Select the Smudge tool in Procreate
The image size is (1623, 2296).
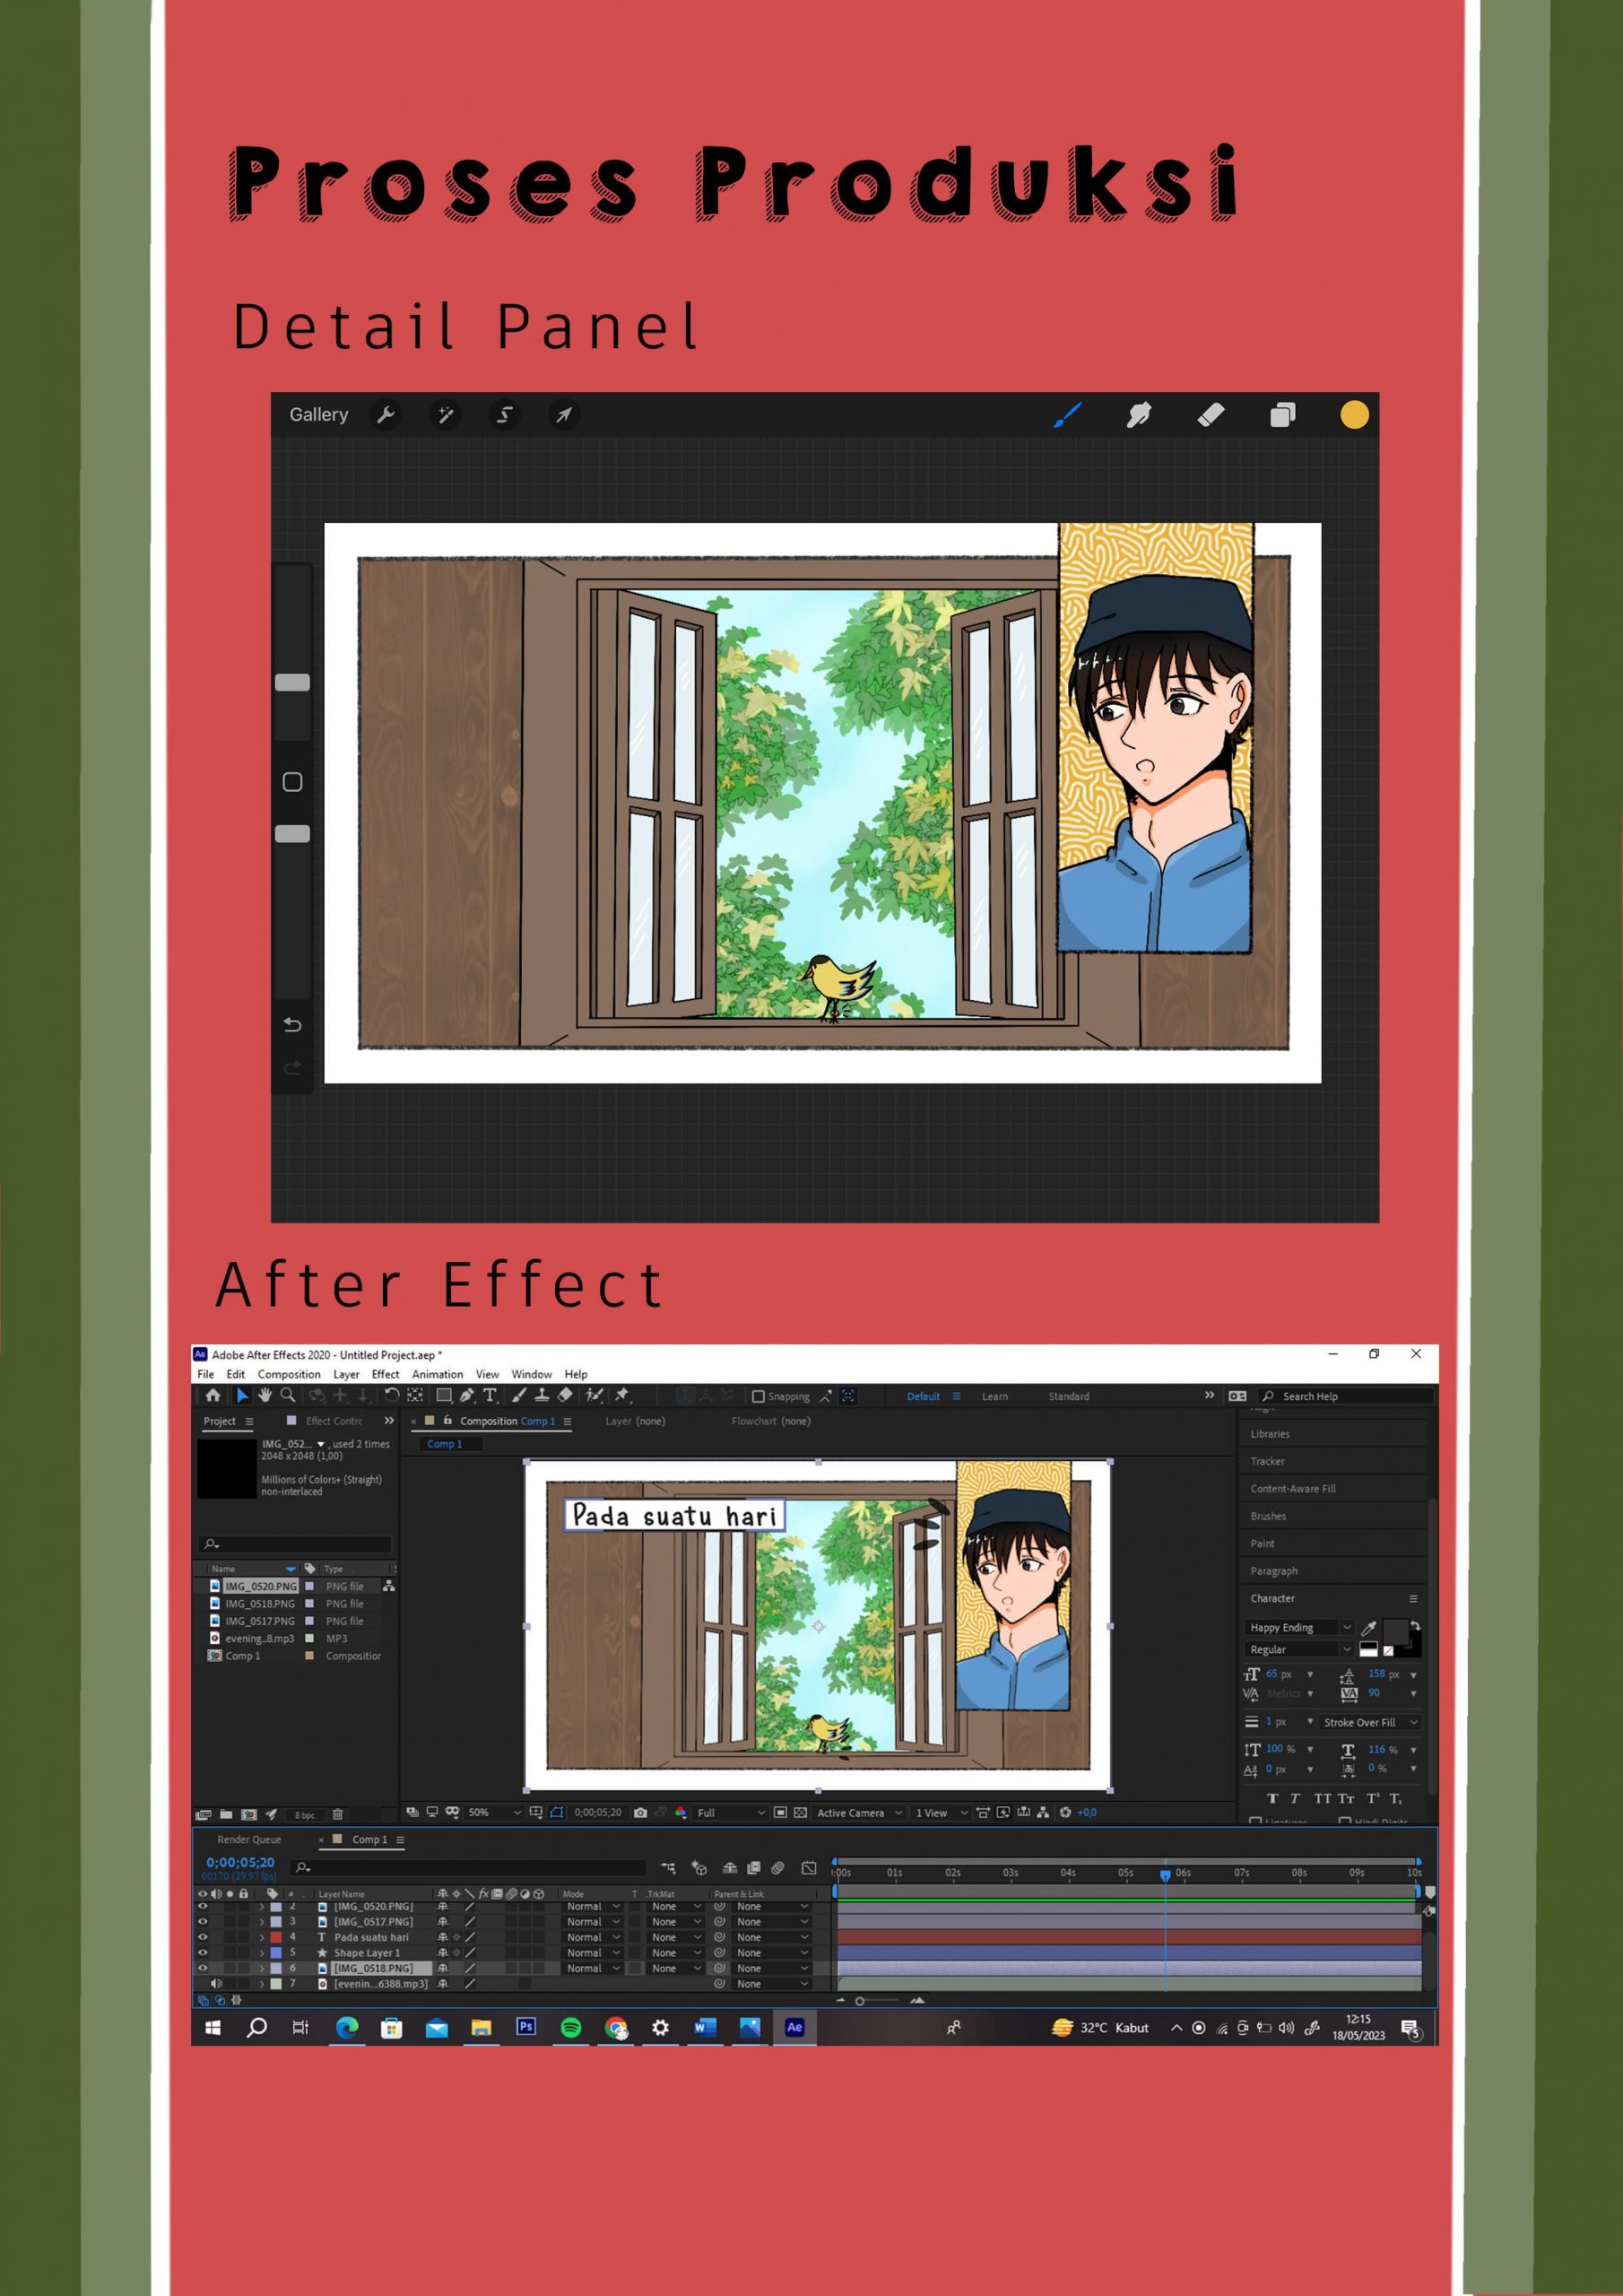point(1138,415)
